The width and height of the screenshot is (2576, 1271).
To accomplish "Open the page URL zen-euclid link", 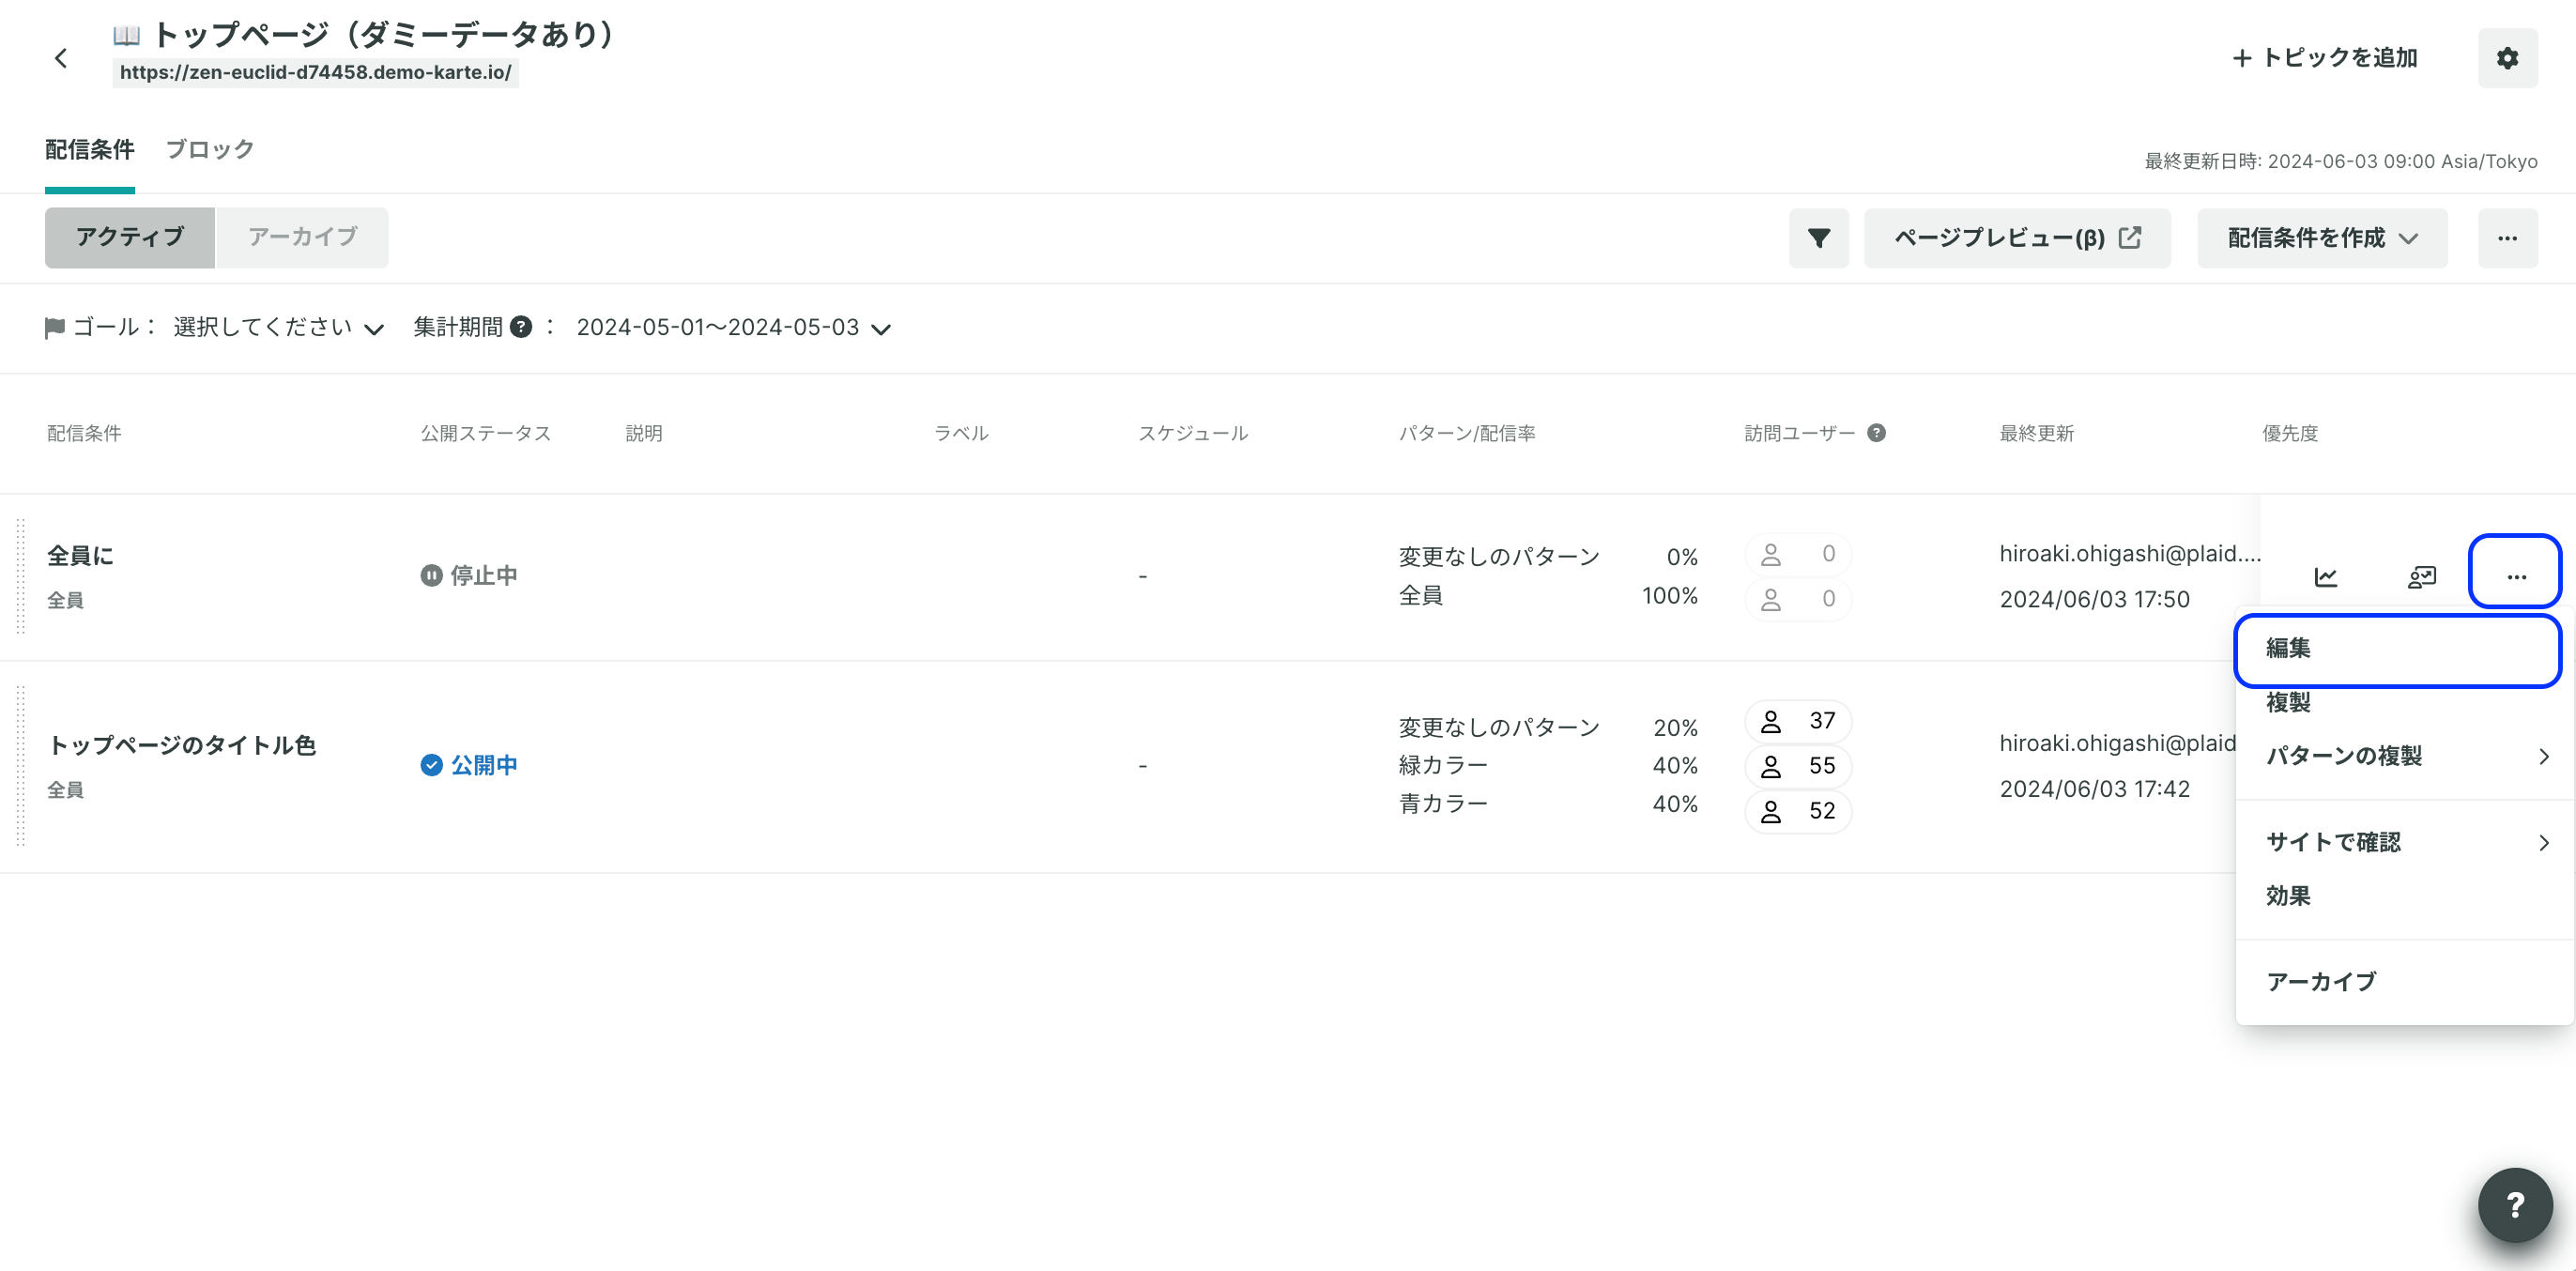I will pos(315,72).
